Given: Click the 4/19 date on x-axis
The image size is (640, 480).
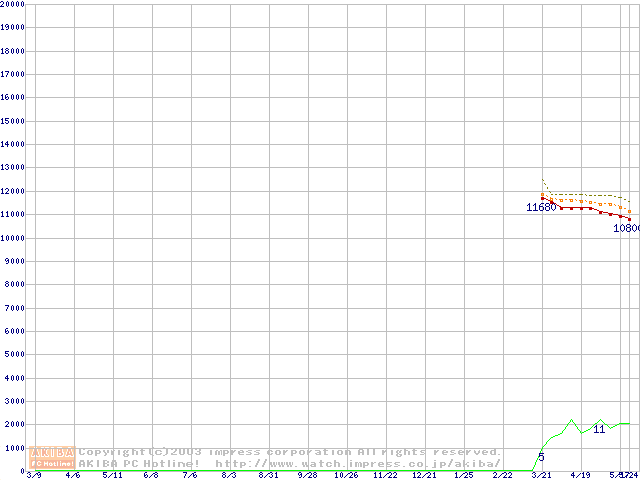Looking at the screenshot, I should [581, 476].
